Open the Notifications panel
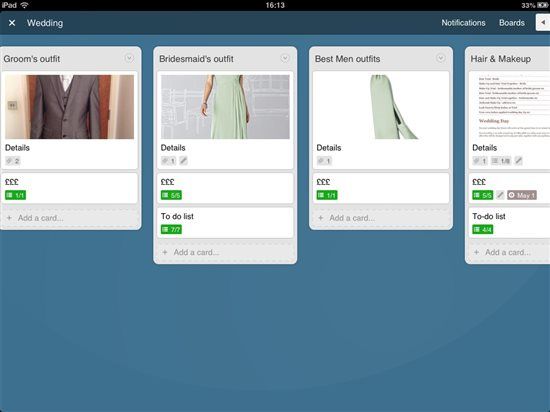This screenshot has height=412, width=550. coord(463,23)
